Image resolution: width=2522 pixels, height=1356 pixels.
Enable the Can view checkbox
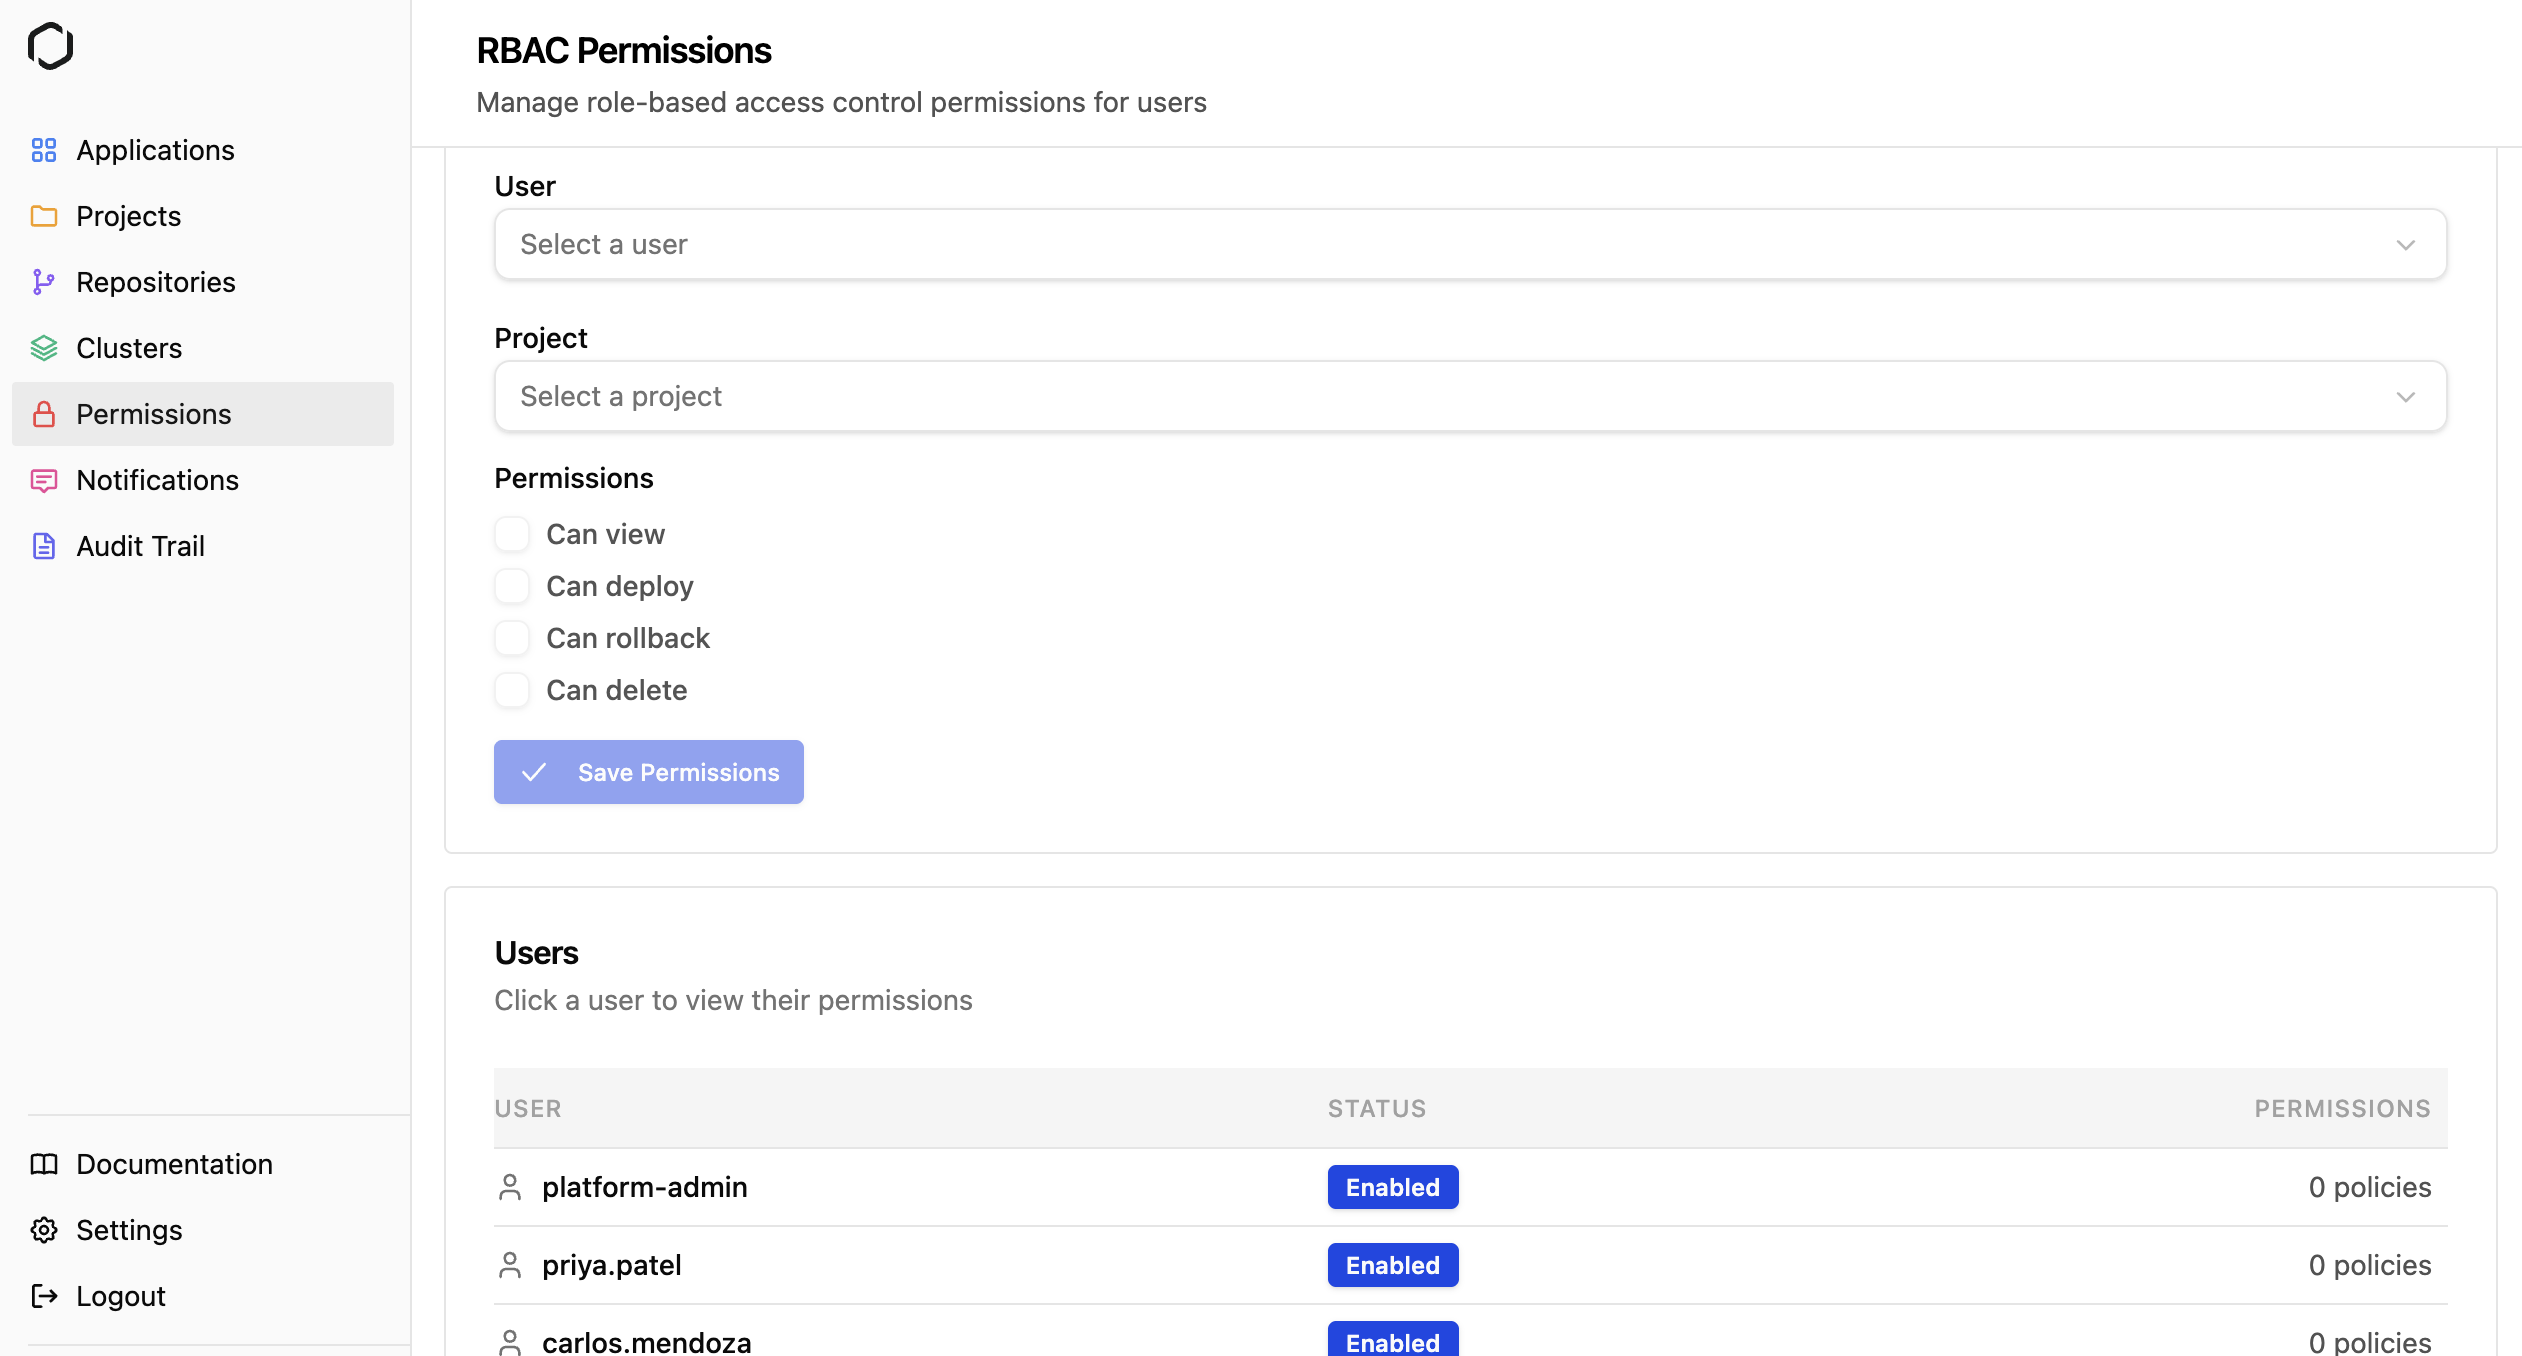click(512, 534)
